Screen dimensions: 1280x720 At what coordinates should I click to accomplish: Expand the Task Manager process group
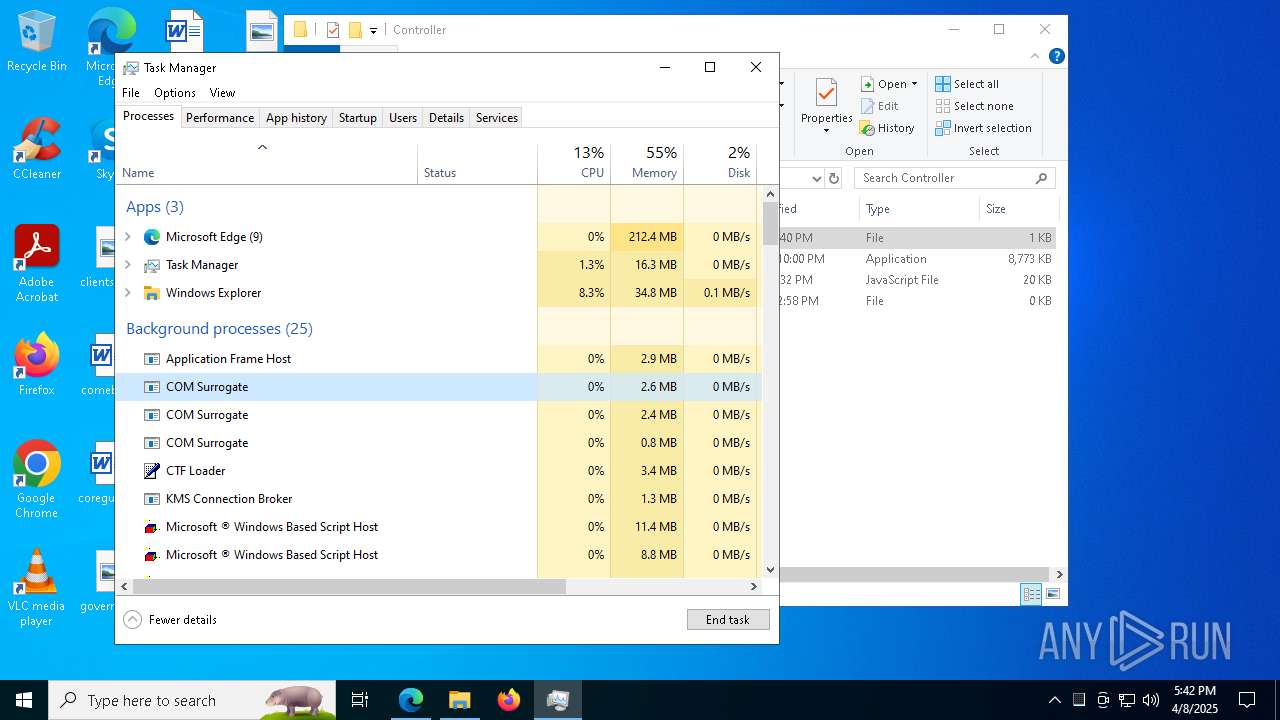pyautogui.click(x=127, y=265)
